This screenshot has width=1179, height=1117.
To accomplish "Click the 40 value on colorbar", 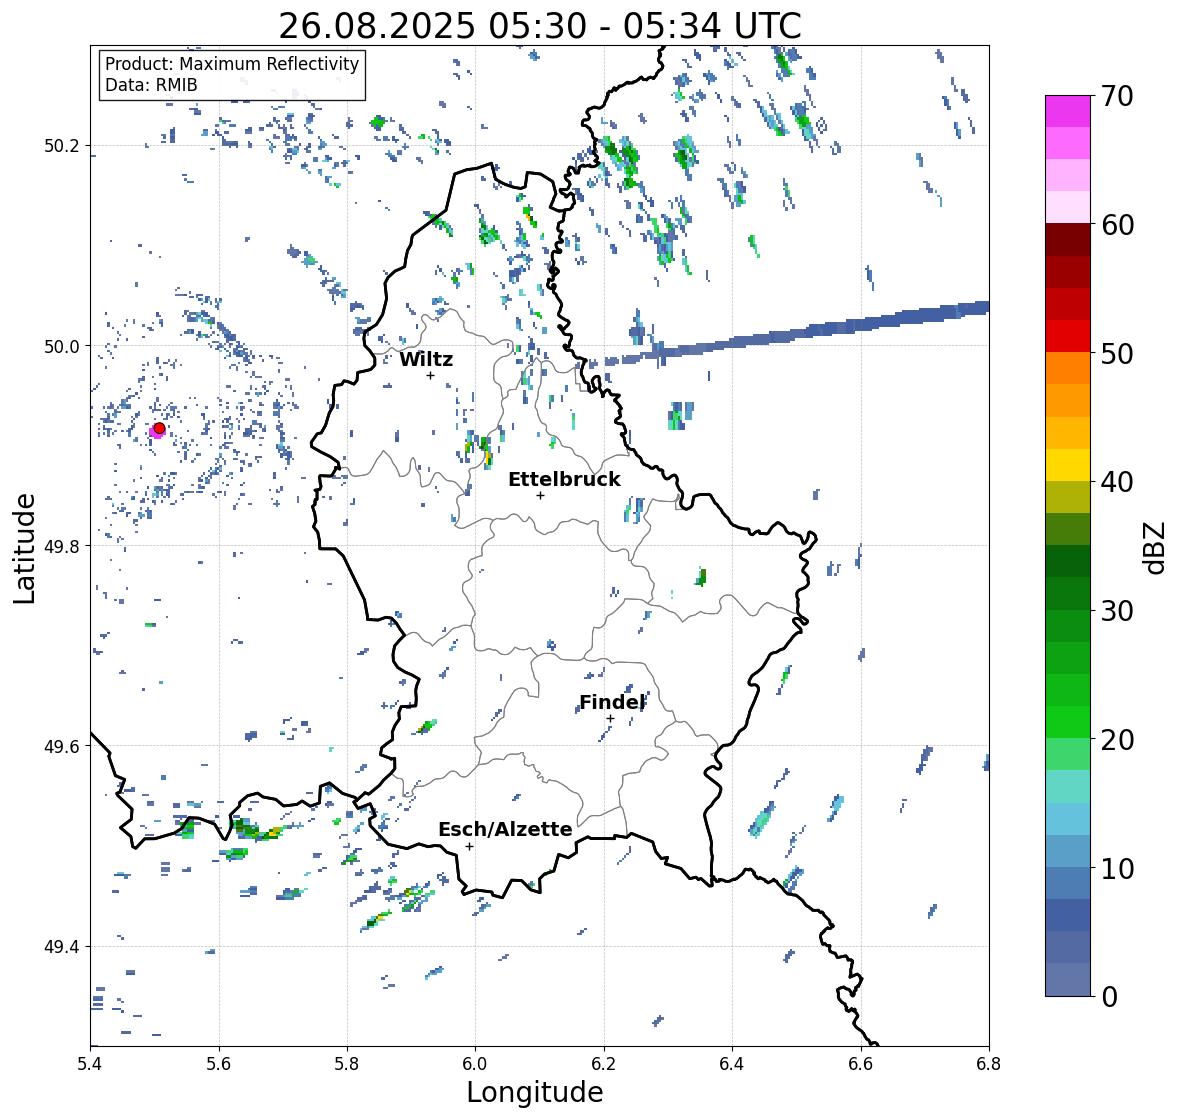I will click(1117, 482).
